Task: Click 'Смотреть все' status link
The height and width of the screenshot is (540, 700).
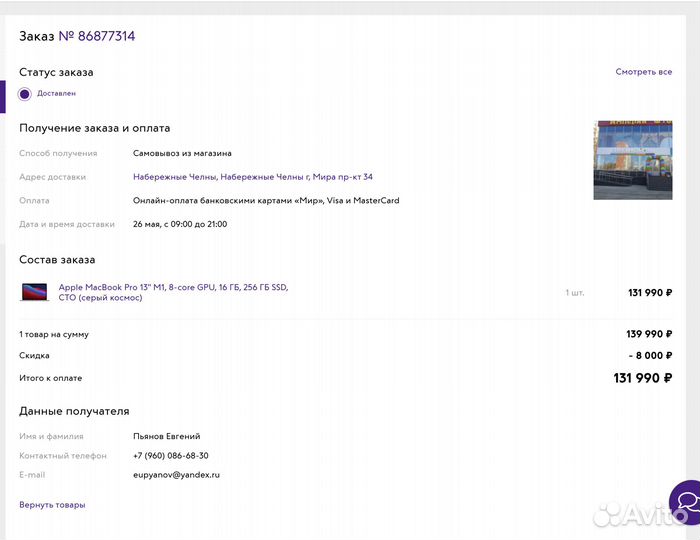Action: pos(643,72)
